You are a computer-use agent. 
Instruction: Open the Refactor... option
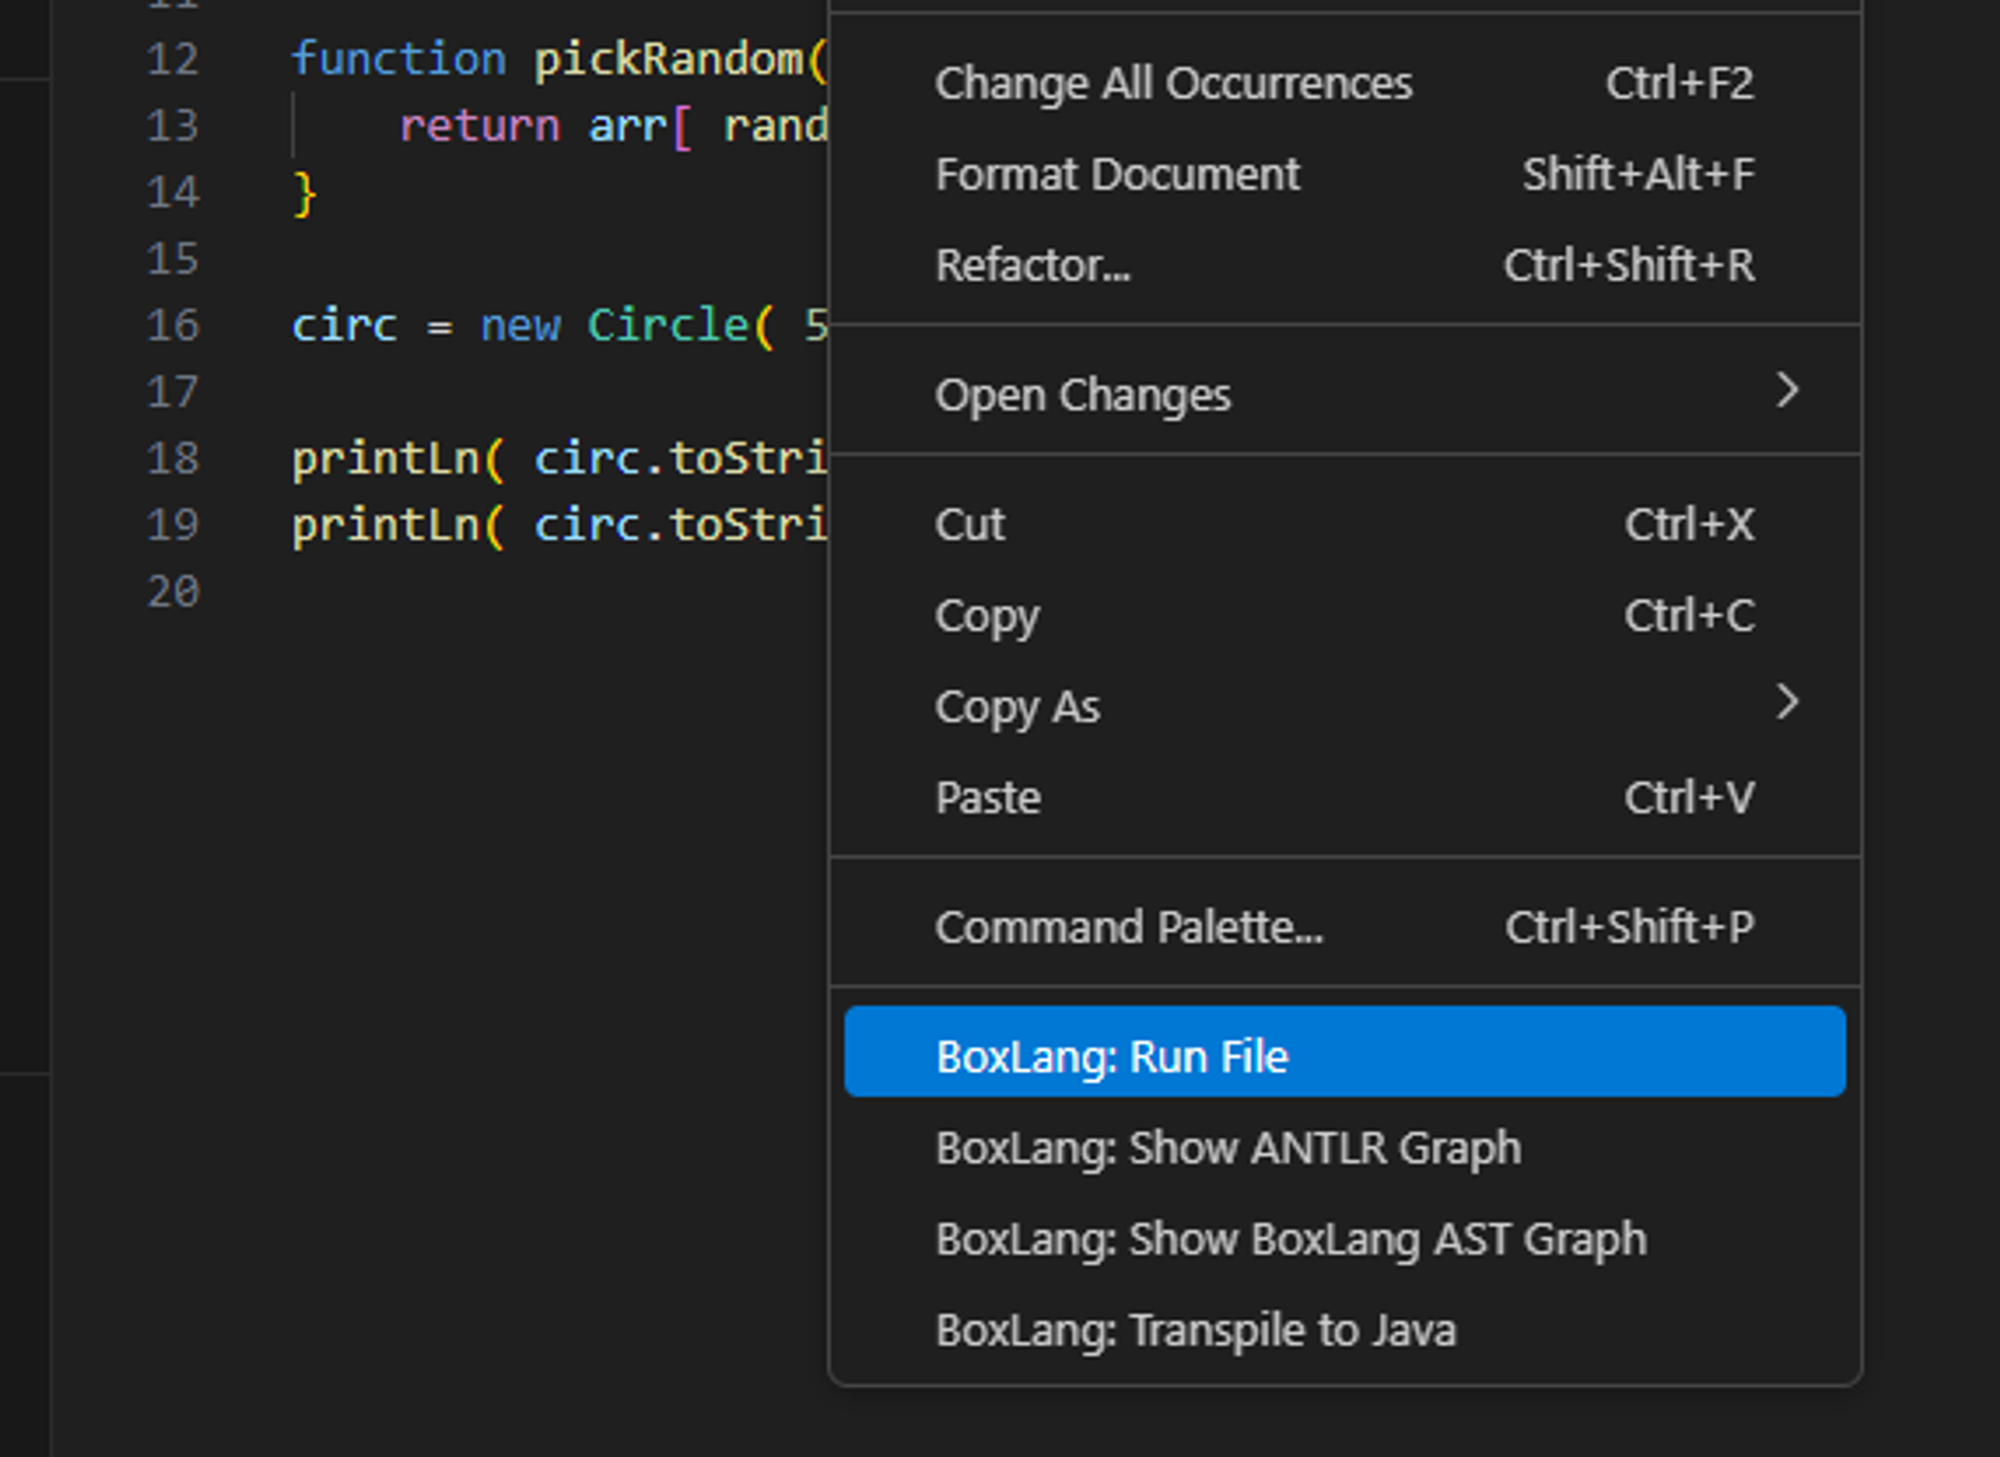[1032, 265]
